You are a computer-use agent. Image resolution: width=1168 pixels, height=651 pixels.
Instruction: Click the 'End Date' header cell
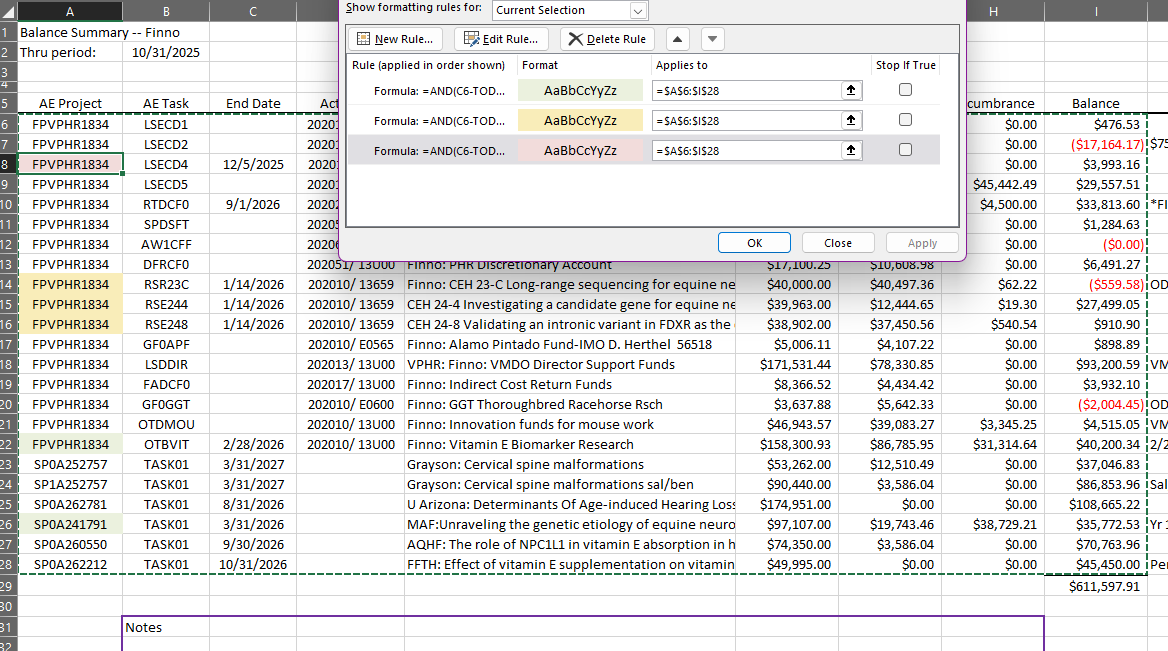pyautogui.click(x=253, y=104)
